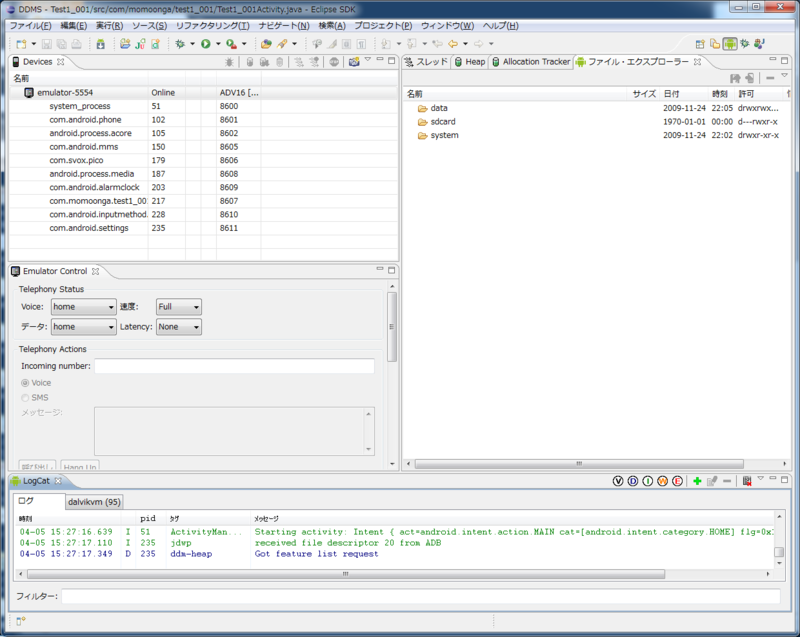Viewport: 800px width, 637px height.
Task: Click the Debug bug toolbar icon
Action: click(x=180, y=44)
